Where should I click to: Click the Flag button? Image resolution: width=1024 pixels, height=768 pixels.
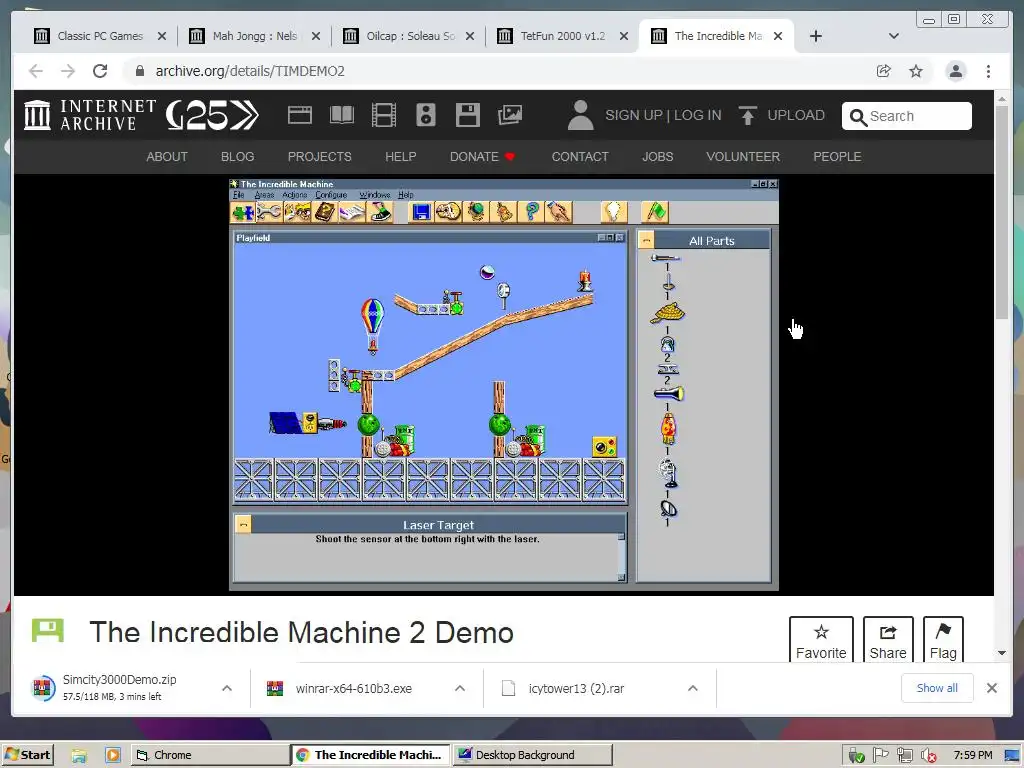943,639
